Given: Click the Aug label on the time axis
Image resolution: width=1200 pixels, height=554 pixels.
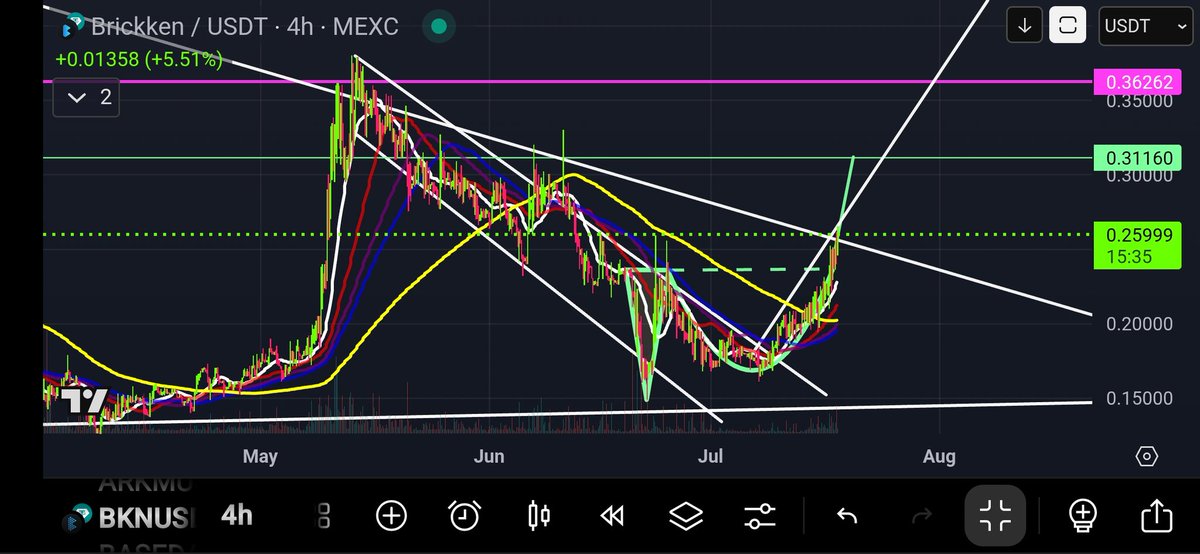Looking at the screenshot, I should pos(939,457).
